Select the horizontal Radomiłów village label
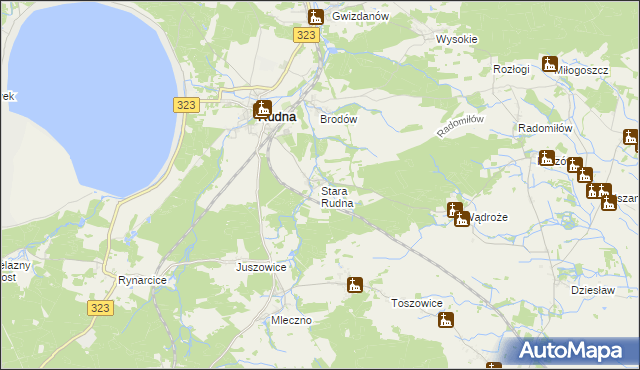 click(545, 128)
